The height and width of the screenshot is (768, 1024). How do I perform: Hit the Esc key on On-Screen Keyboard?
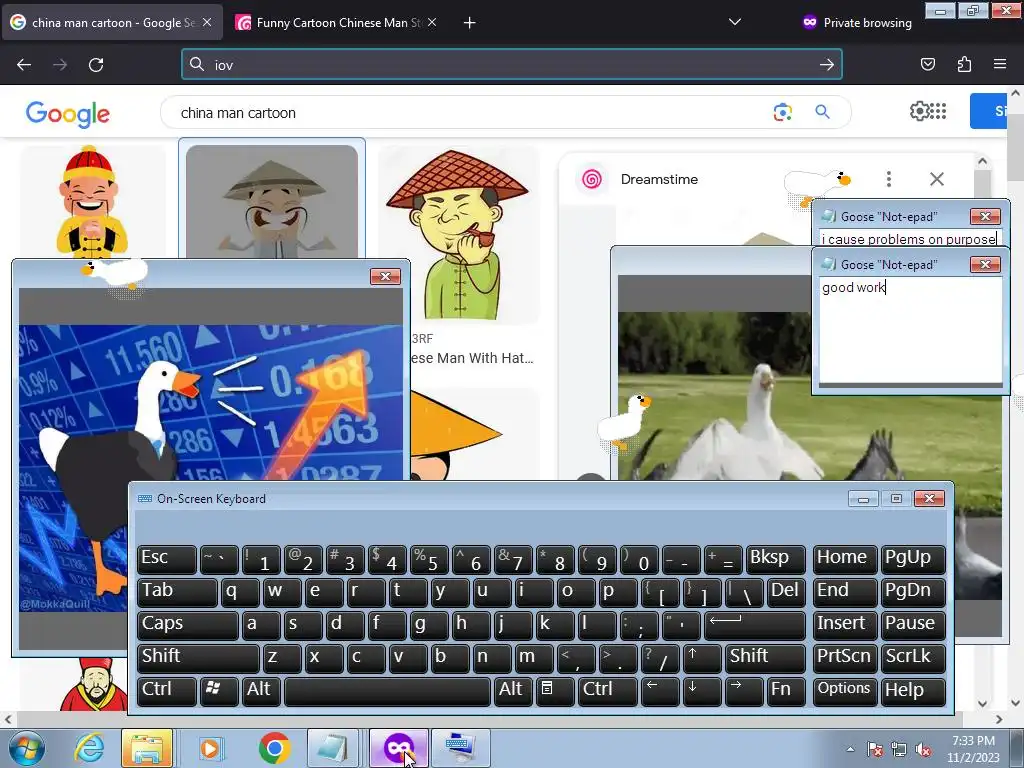coord(167,559)
